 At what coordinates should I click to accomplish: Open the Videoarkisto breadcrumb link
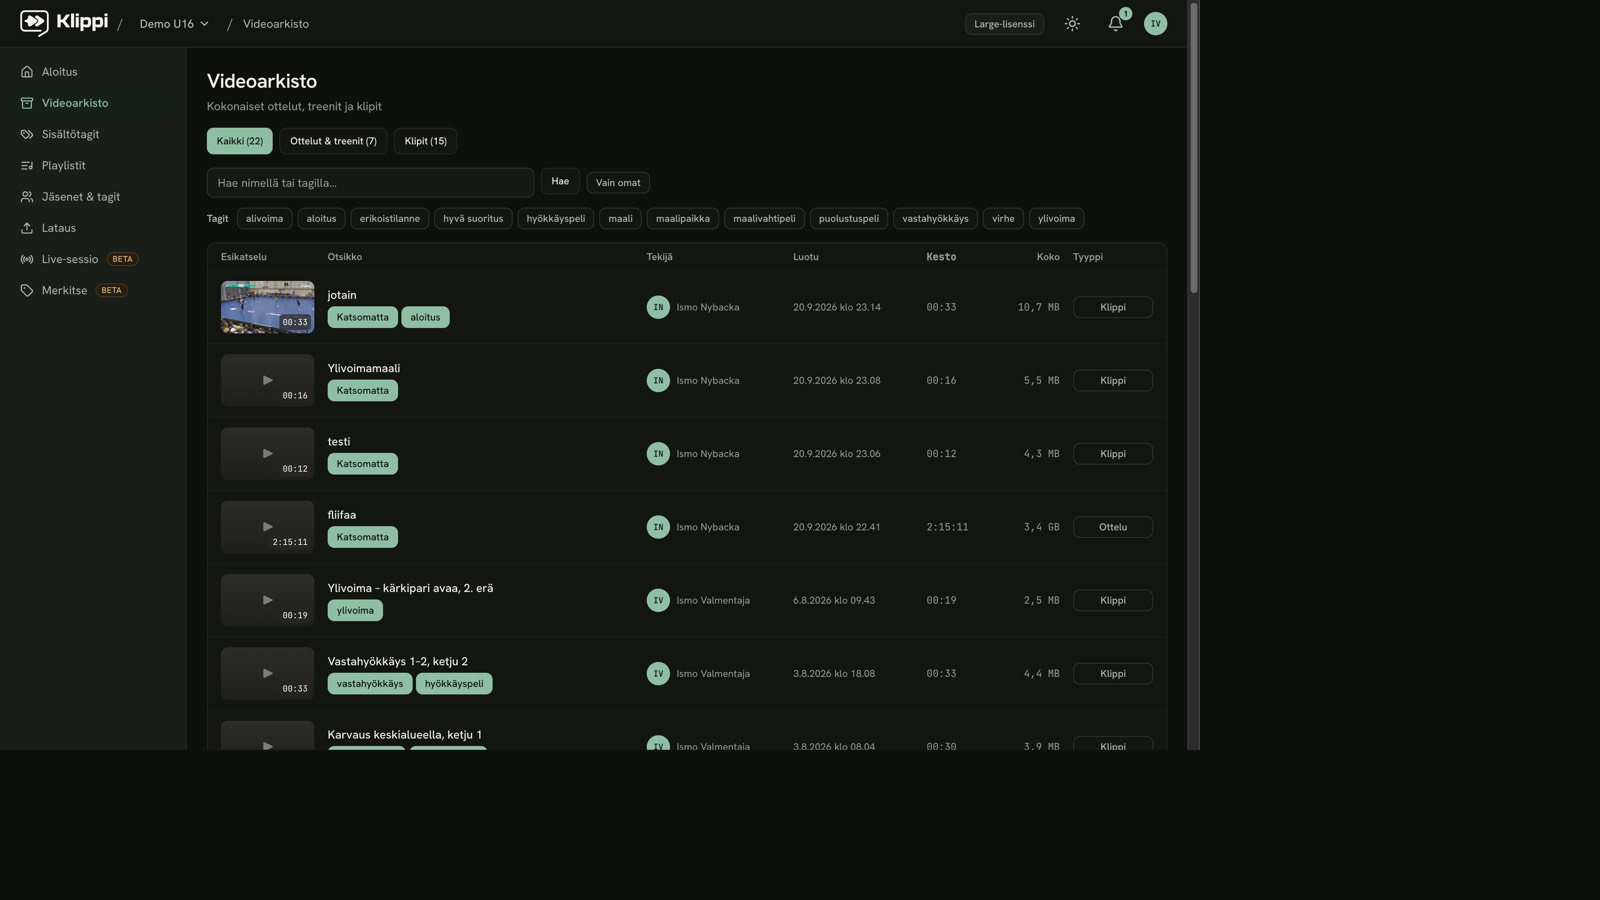276,24
